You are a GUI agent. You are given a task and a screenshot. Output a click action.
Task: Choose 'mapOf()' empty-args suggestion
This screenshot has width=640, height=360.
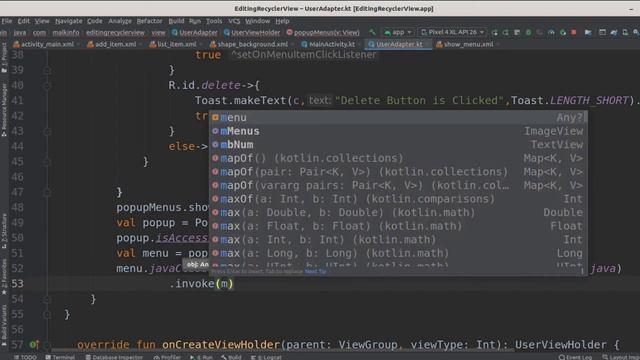398,158
